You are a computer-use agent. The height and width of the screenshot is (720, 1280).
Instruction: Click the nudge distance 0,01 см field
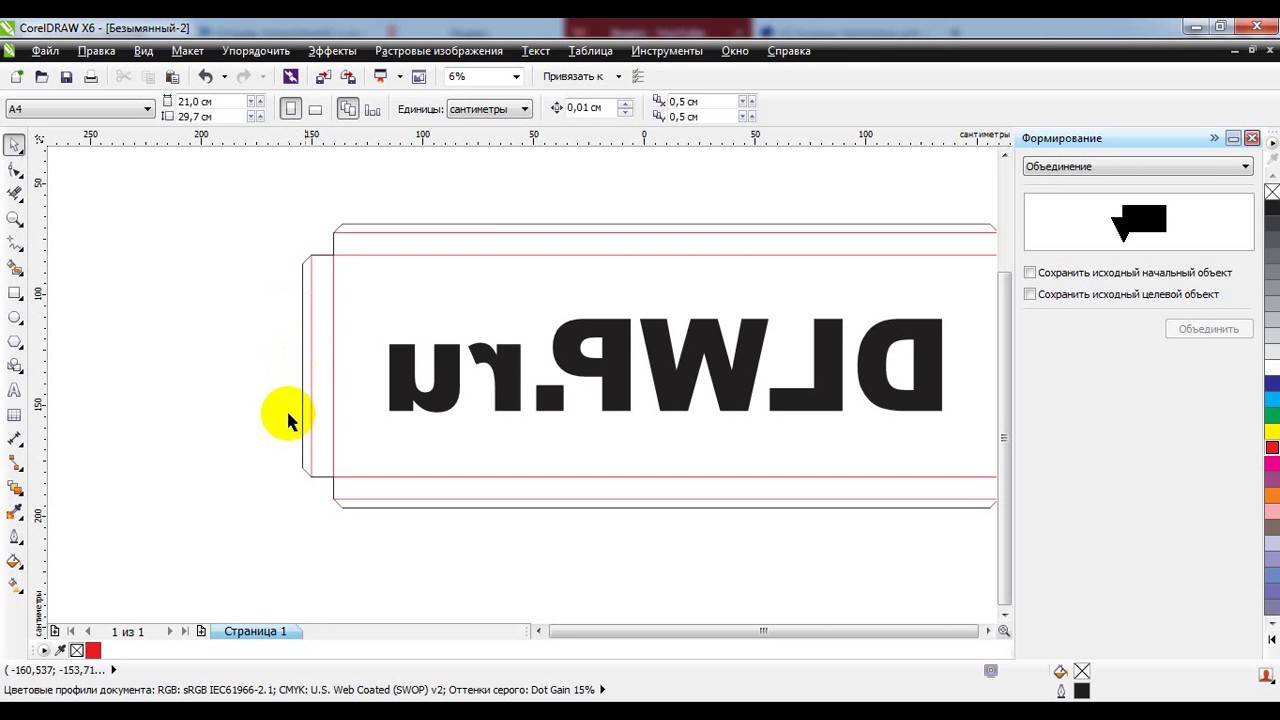[x=591, y=108]
